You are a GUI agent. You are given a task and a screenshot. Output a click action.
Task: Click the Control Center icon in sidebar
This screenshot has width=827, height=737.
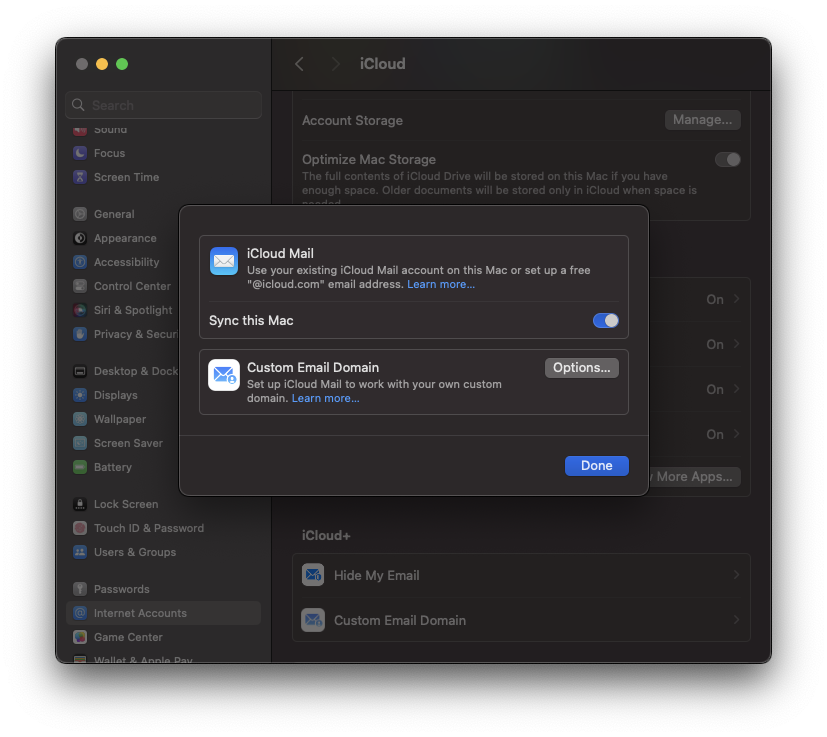pyautogui.click(x=80, y=286)
